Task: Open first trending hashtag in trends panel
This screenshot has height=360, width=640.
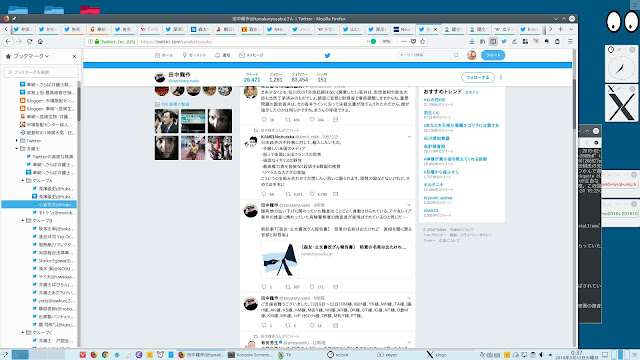Action: [434, 100]
